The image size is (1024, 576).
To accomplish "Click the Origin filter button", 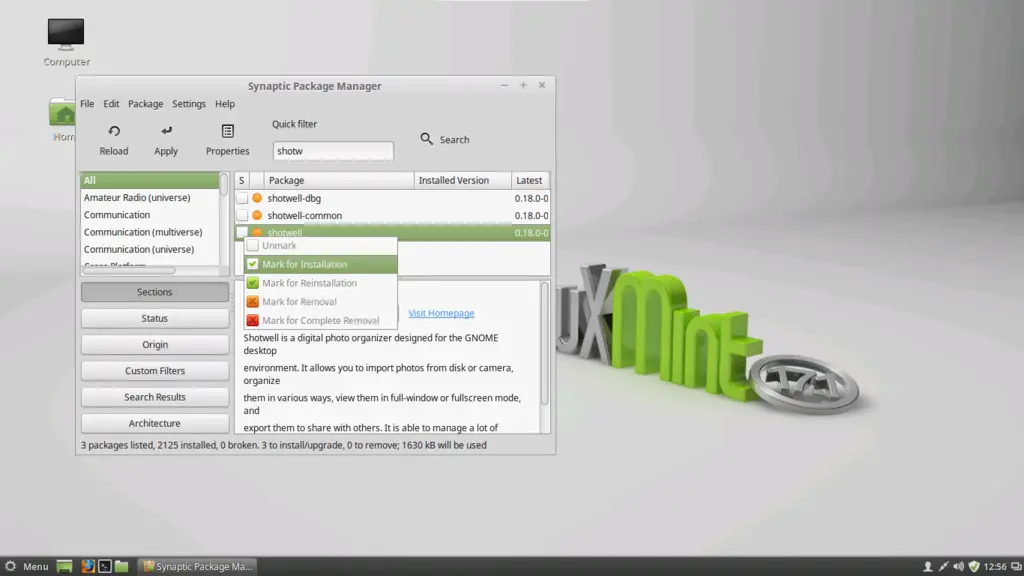I will [155, 344].
